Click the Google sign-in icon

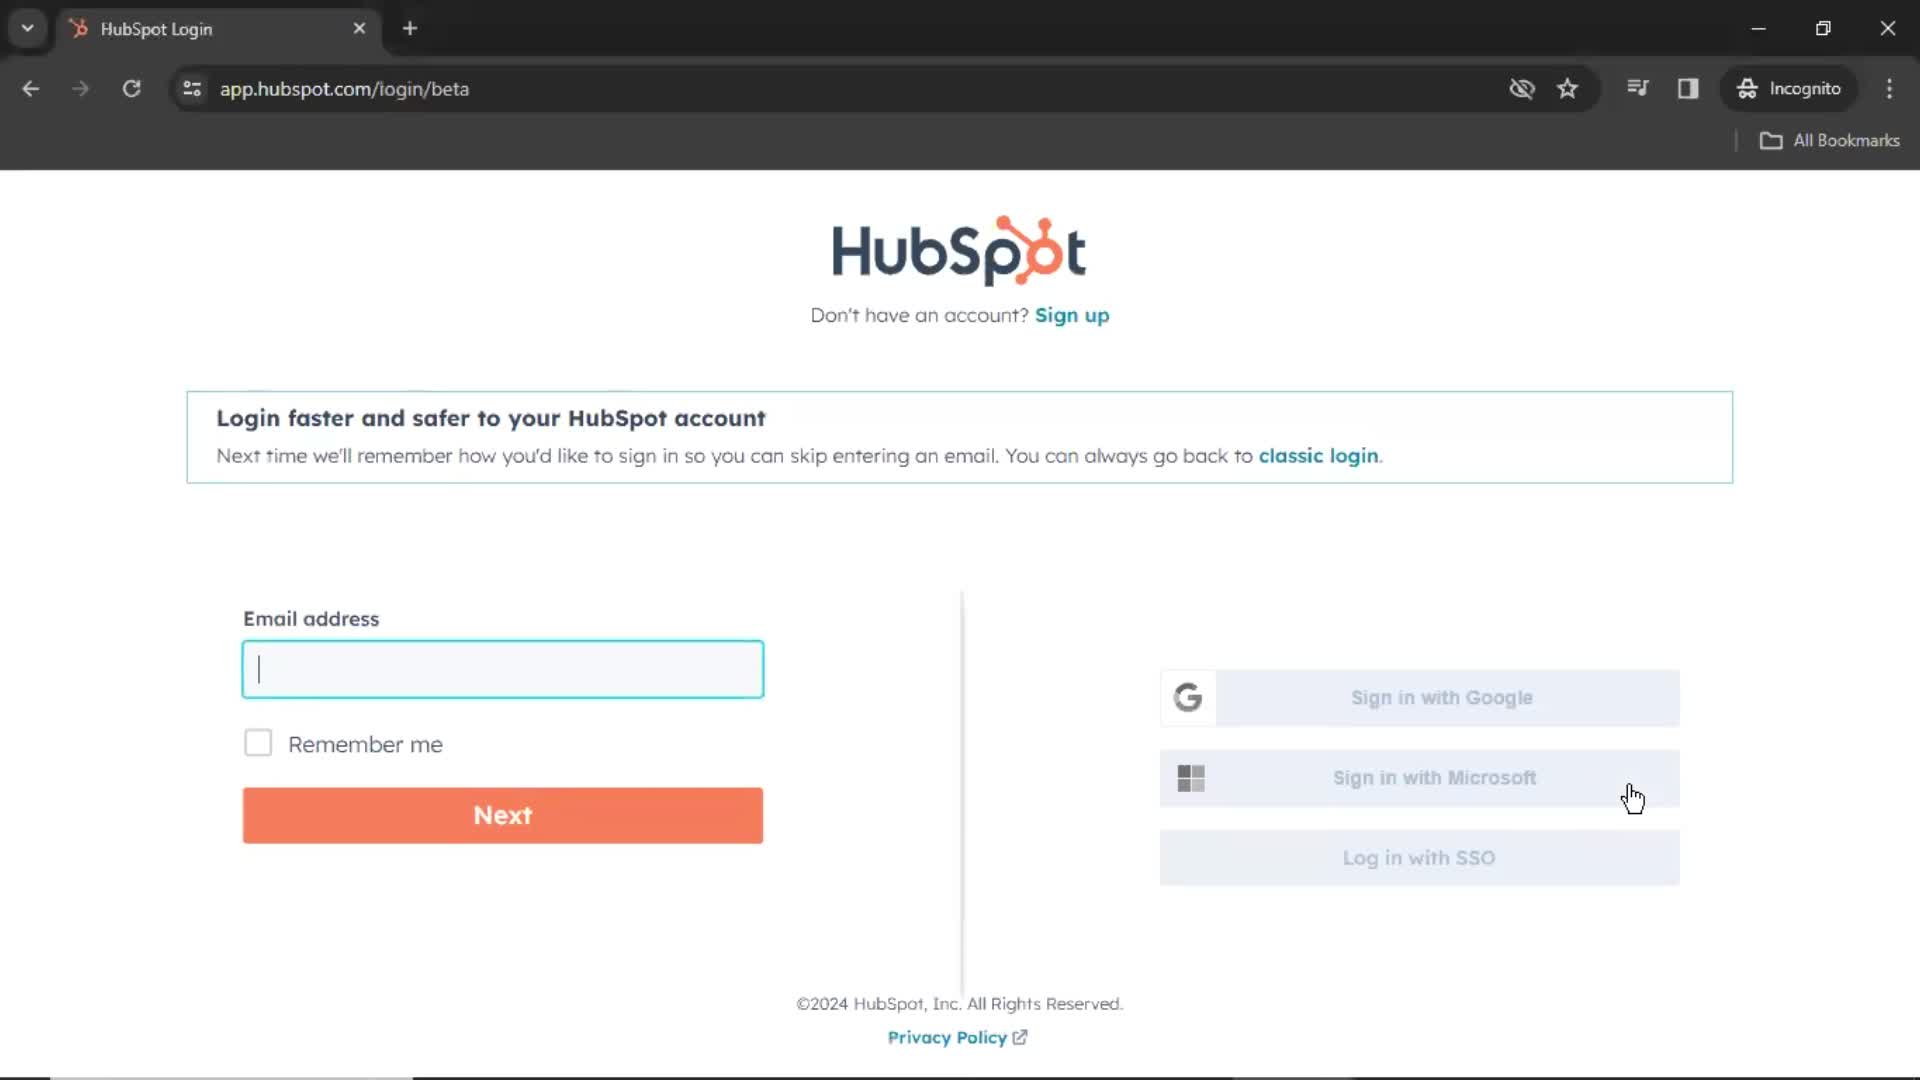[x=1188, y=698]
